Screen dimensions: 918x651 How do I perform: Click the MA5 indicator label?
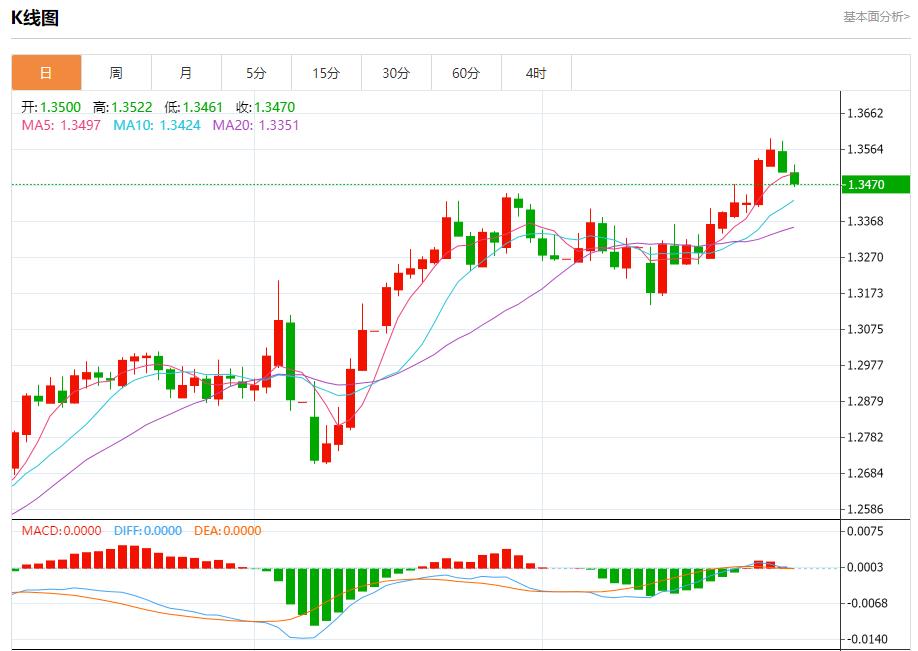61,125
